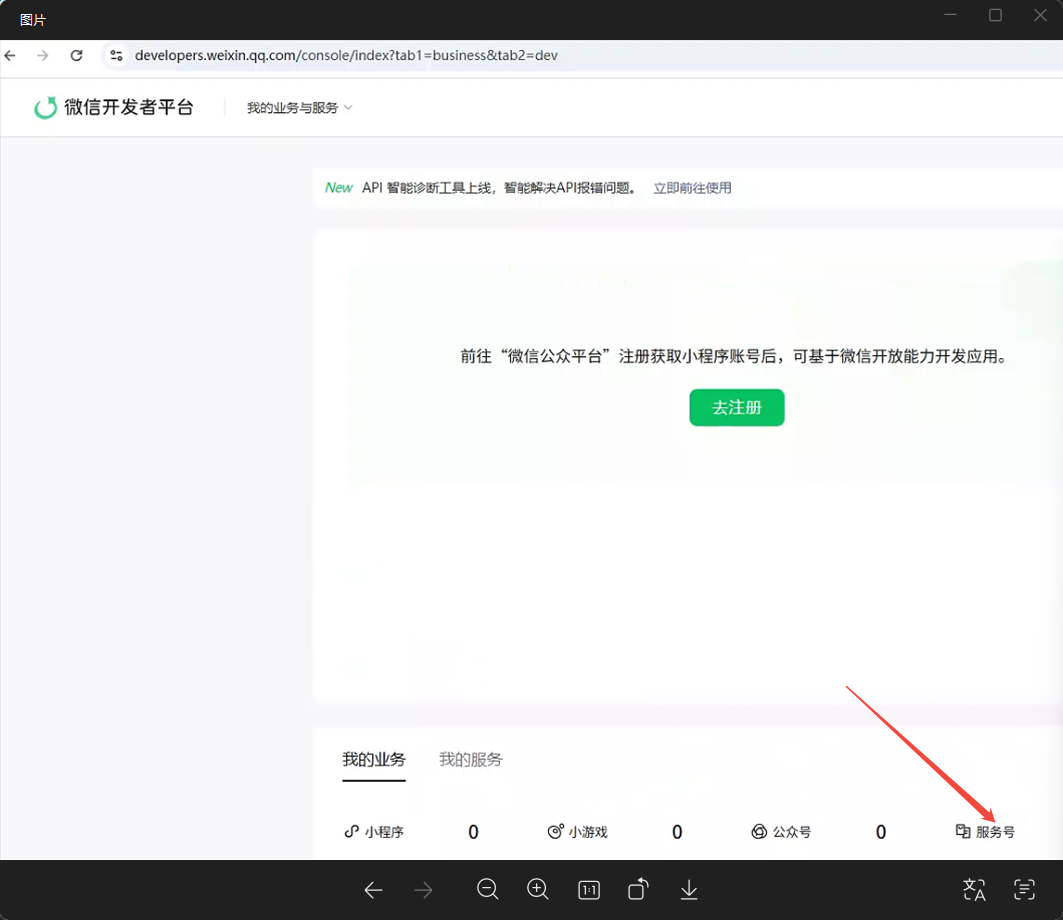Expand 我的业务与服务 dropdown menu
The width and height of the screenshot is (1063, 920).
click(x=300, y=108)
